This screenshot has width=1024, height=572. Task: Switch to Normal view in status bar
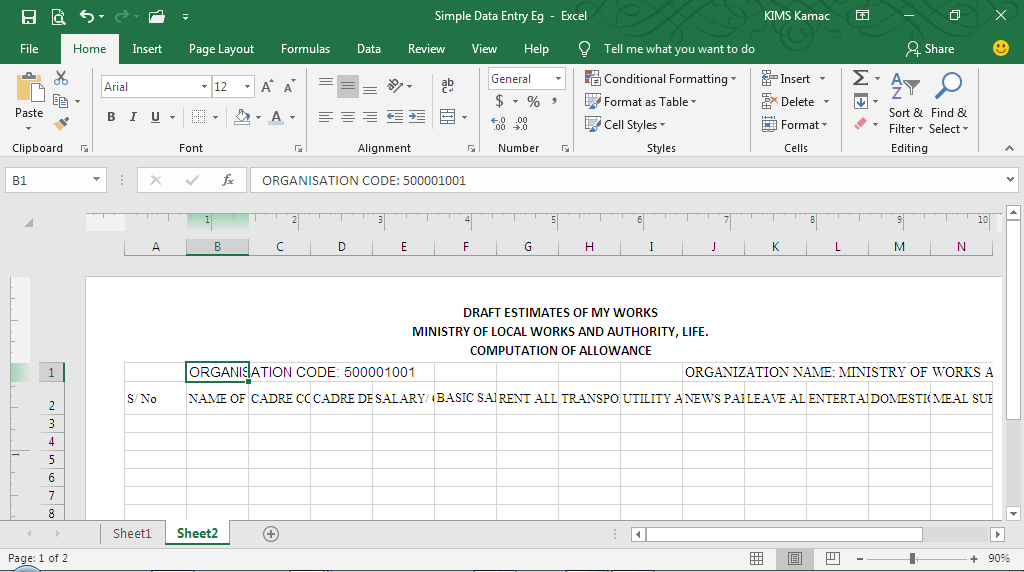(756, 558)
